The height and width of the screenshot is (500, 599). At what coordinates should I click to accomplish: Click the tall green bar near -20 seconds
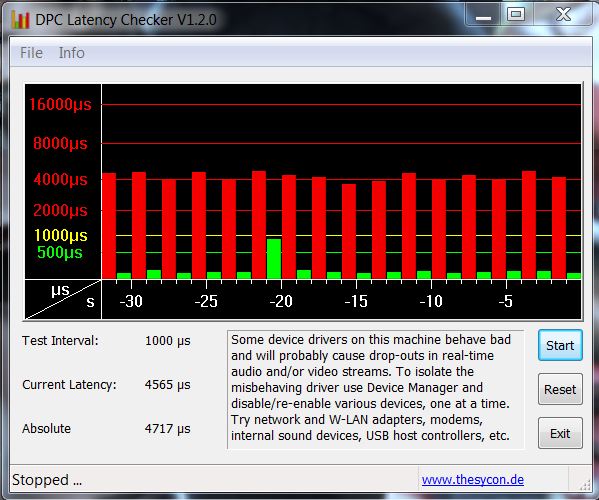coord(274,259)
